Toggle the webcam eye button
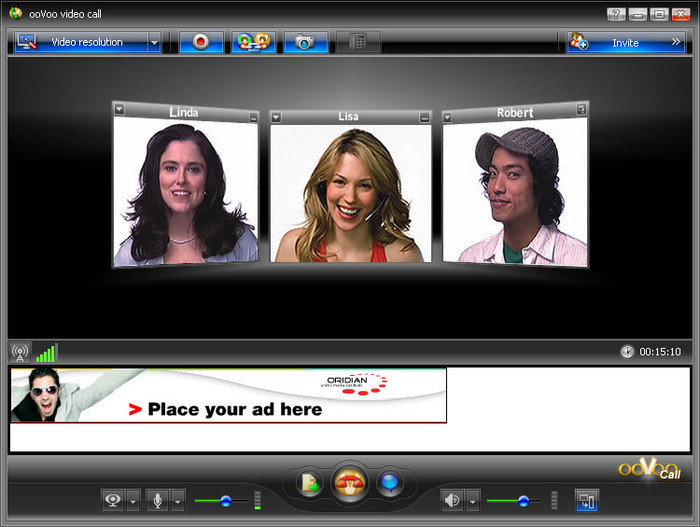700x527 pixels. point(113,500)
